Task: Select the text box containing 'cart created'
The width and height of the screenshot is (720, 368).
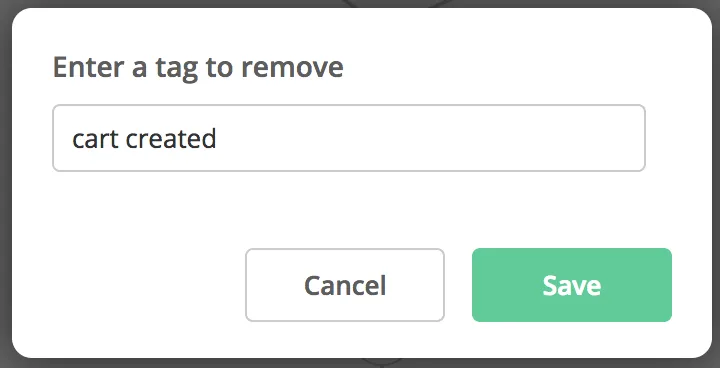Action: 349,138
